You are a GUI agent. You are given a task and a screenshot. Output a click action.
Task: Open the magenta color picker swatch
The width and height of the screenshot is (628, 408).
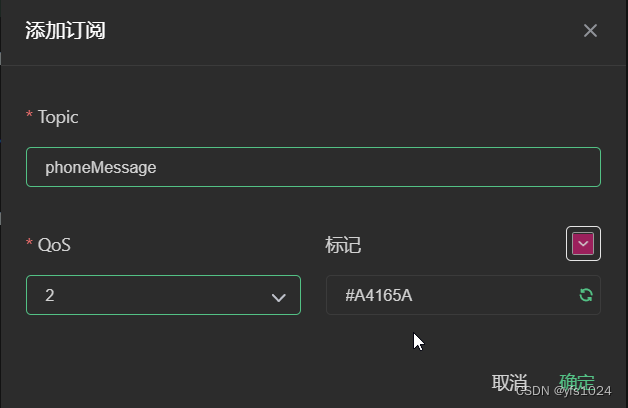pyautogui.click(x=583, y=243)
